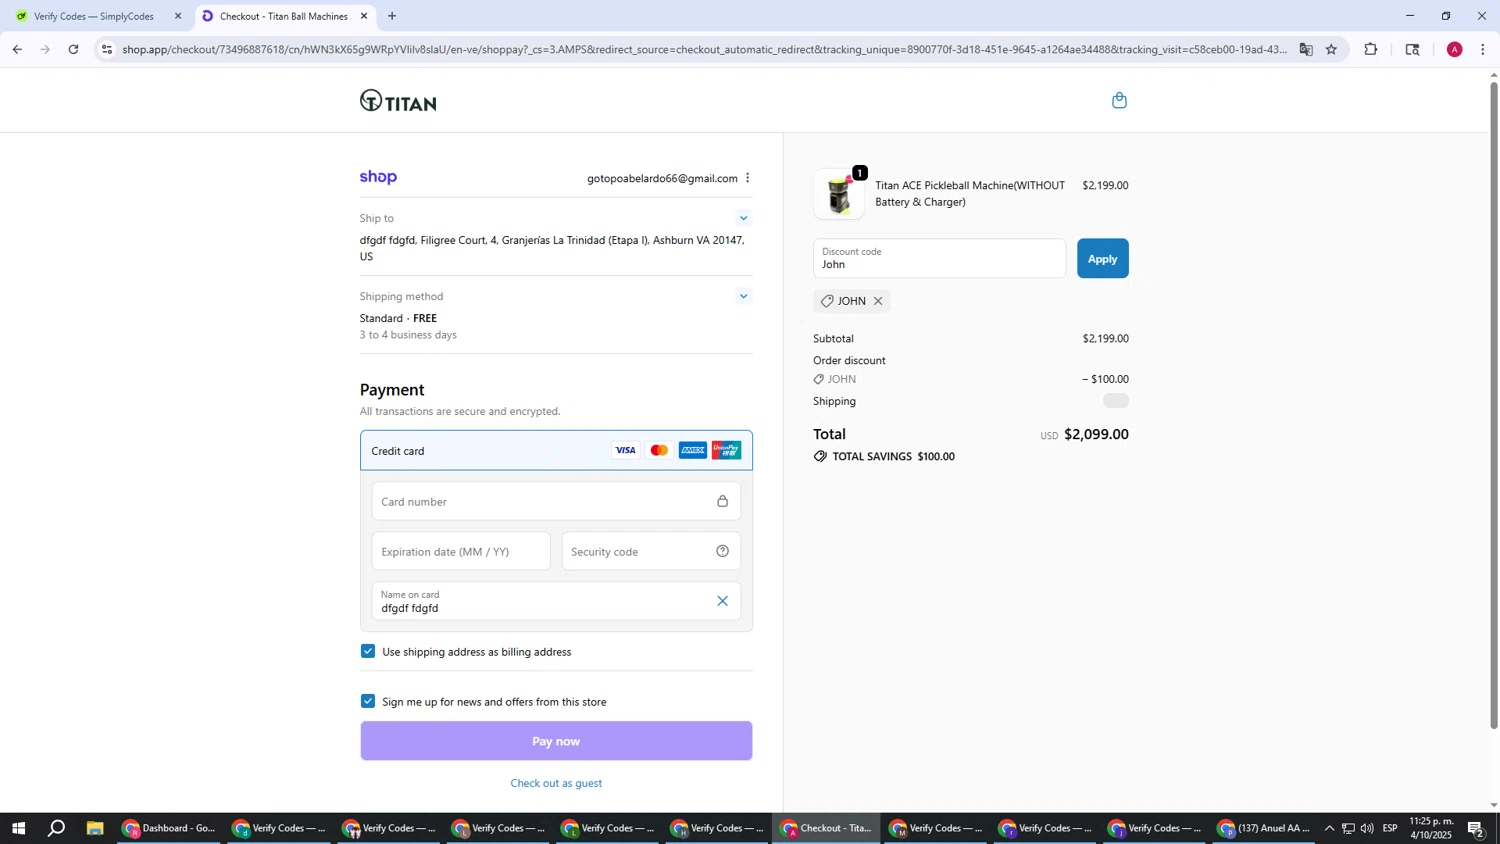
Task: Click Check out as guest link
Action: coord(556,783)
